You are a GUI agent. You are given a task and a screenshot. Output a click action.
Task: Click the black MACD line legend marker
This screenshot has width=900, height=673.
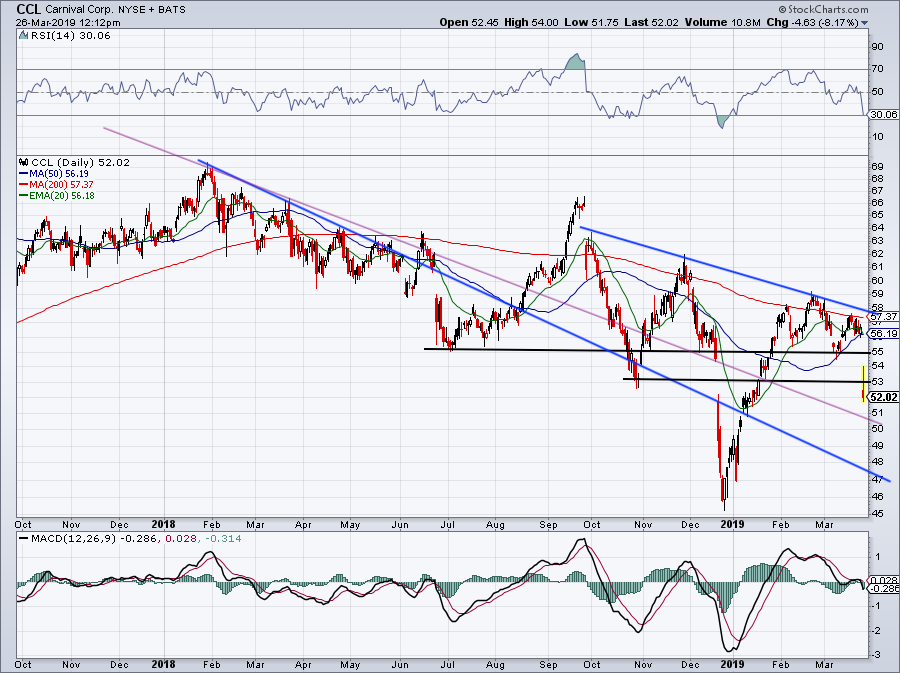pyautogui.click(x=23, y=539)
